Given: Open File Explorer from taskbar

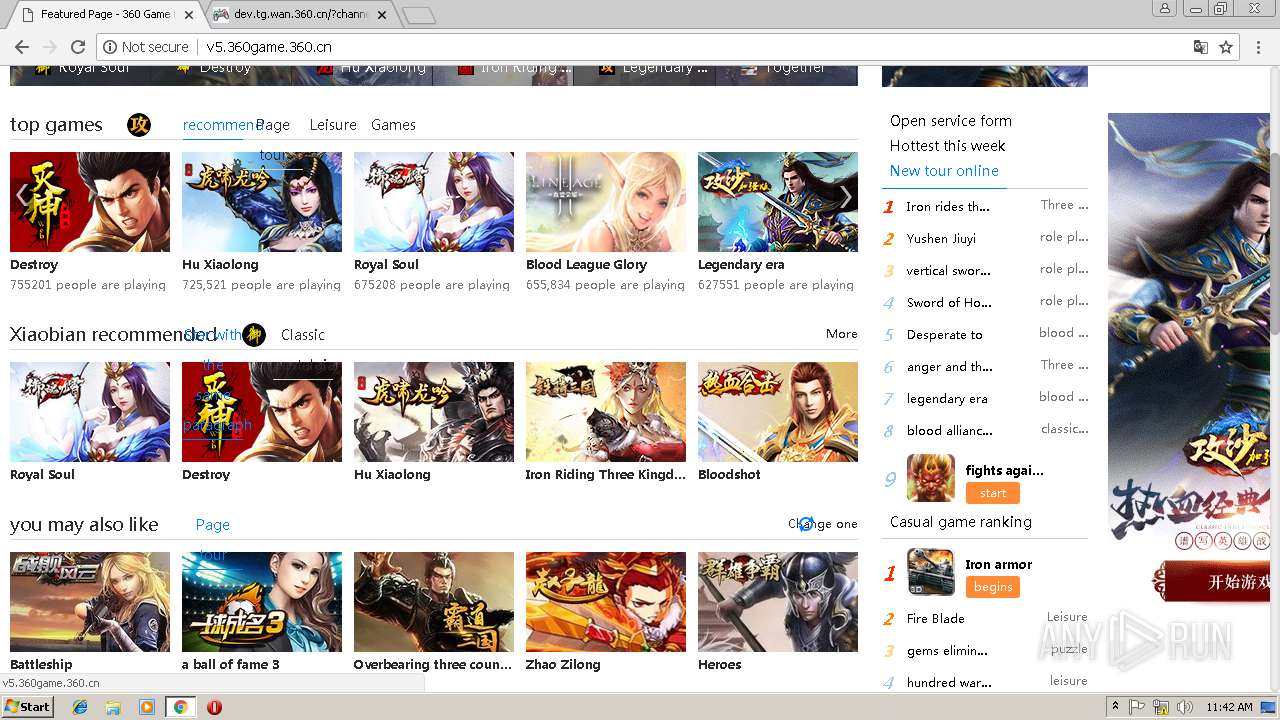Looking at the screenshot, I should click(x=113, y=707).
